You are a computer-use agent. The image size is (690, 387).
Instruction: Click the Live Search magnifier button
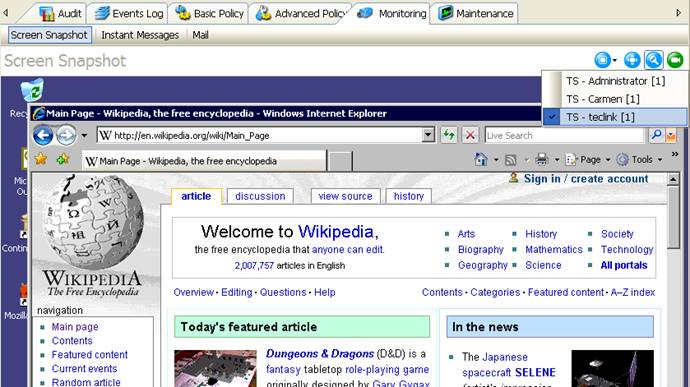(656, 135)
